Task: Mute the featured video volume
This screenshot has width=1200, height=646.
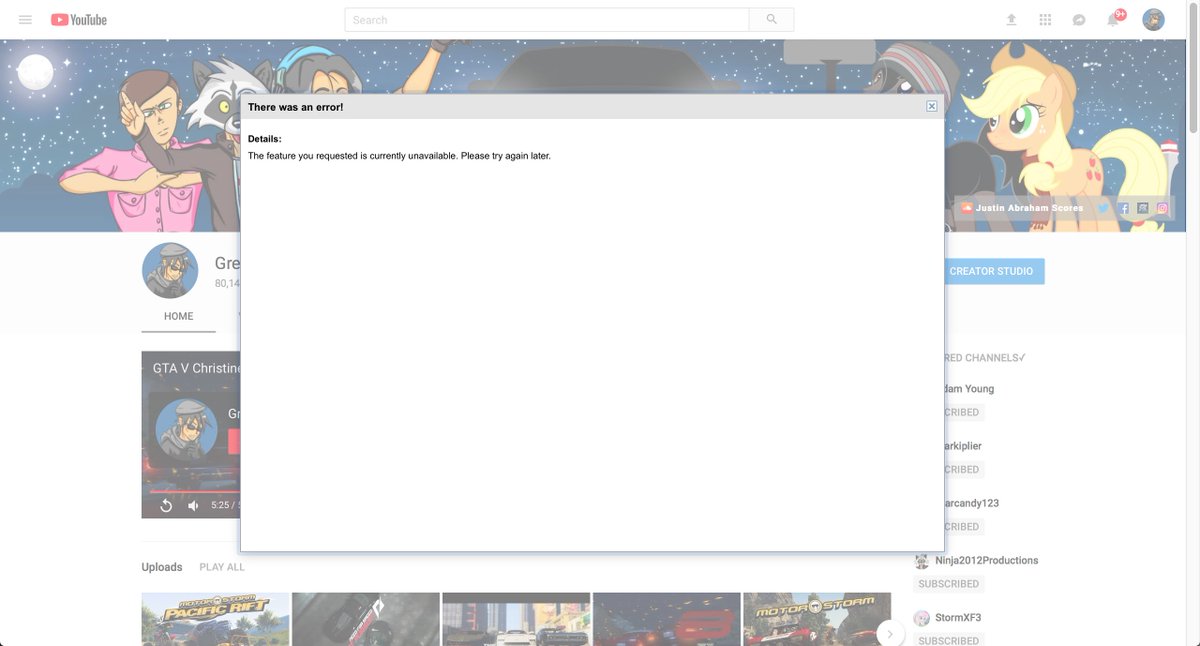Action: pyautogui.click(x=193, y=505)
